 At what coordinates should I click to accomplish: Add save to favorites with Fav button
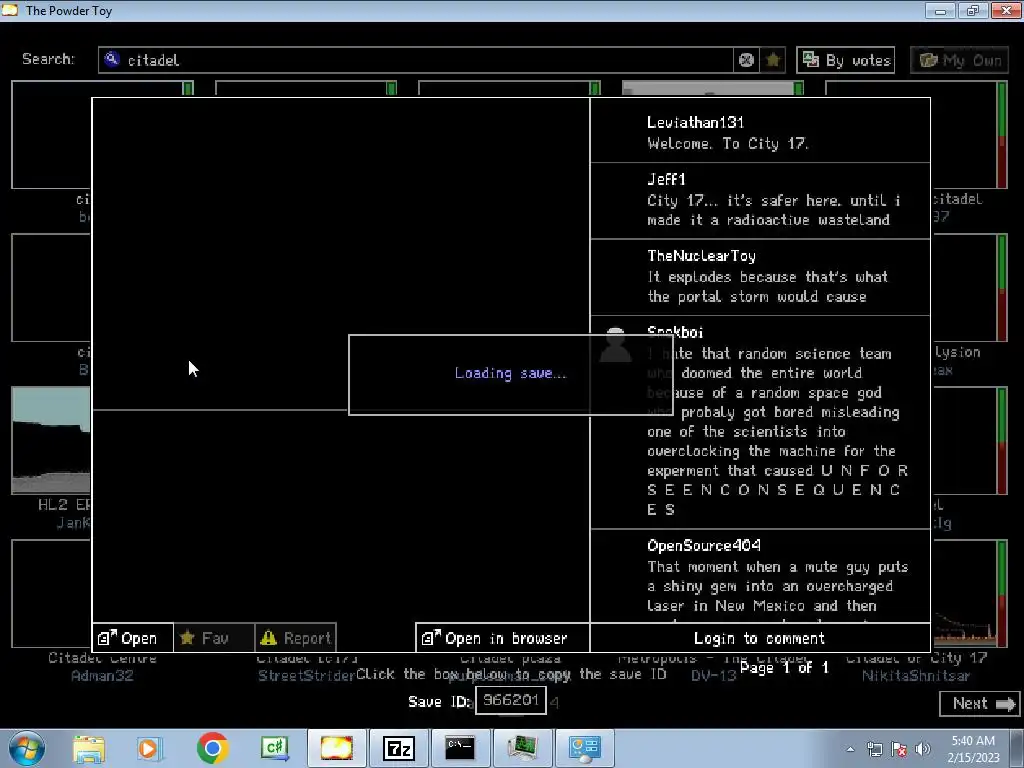tap(214, 637)
